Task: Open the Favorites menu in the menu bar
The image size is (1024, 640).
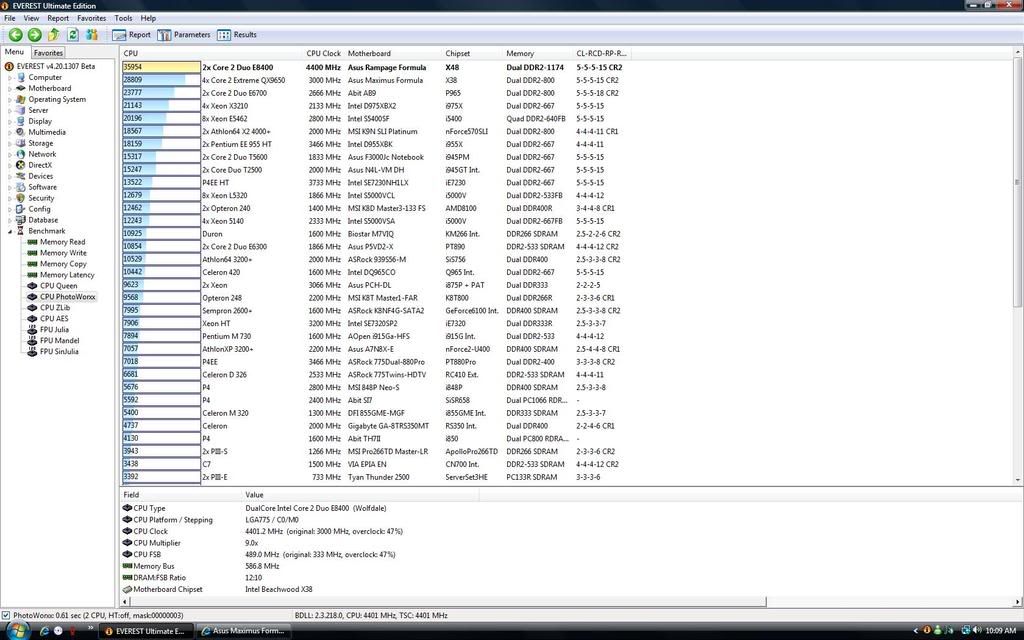Action: pyautogui.click(x=91, y=18)
